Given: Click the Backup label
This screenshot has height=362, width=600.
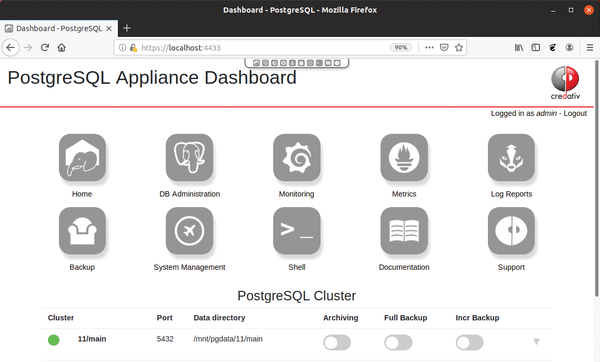Looking at the screenshot, I should [82, 267].
